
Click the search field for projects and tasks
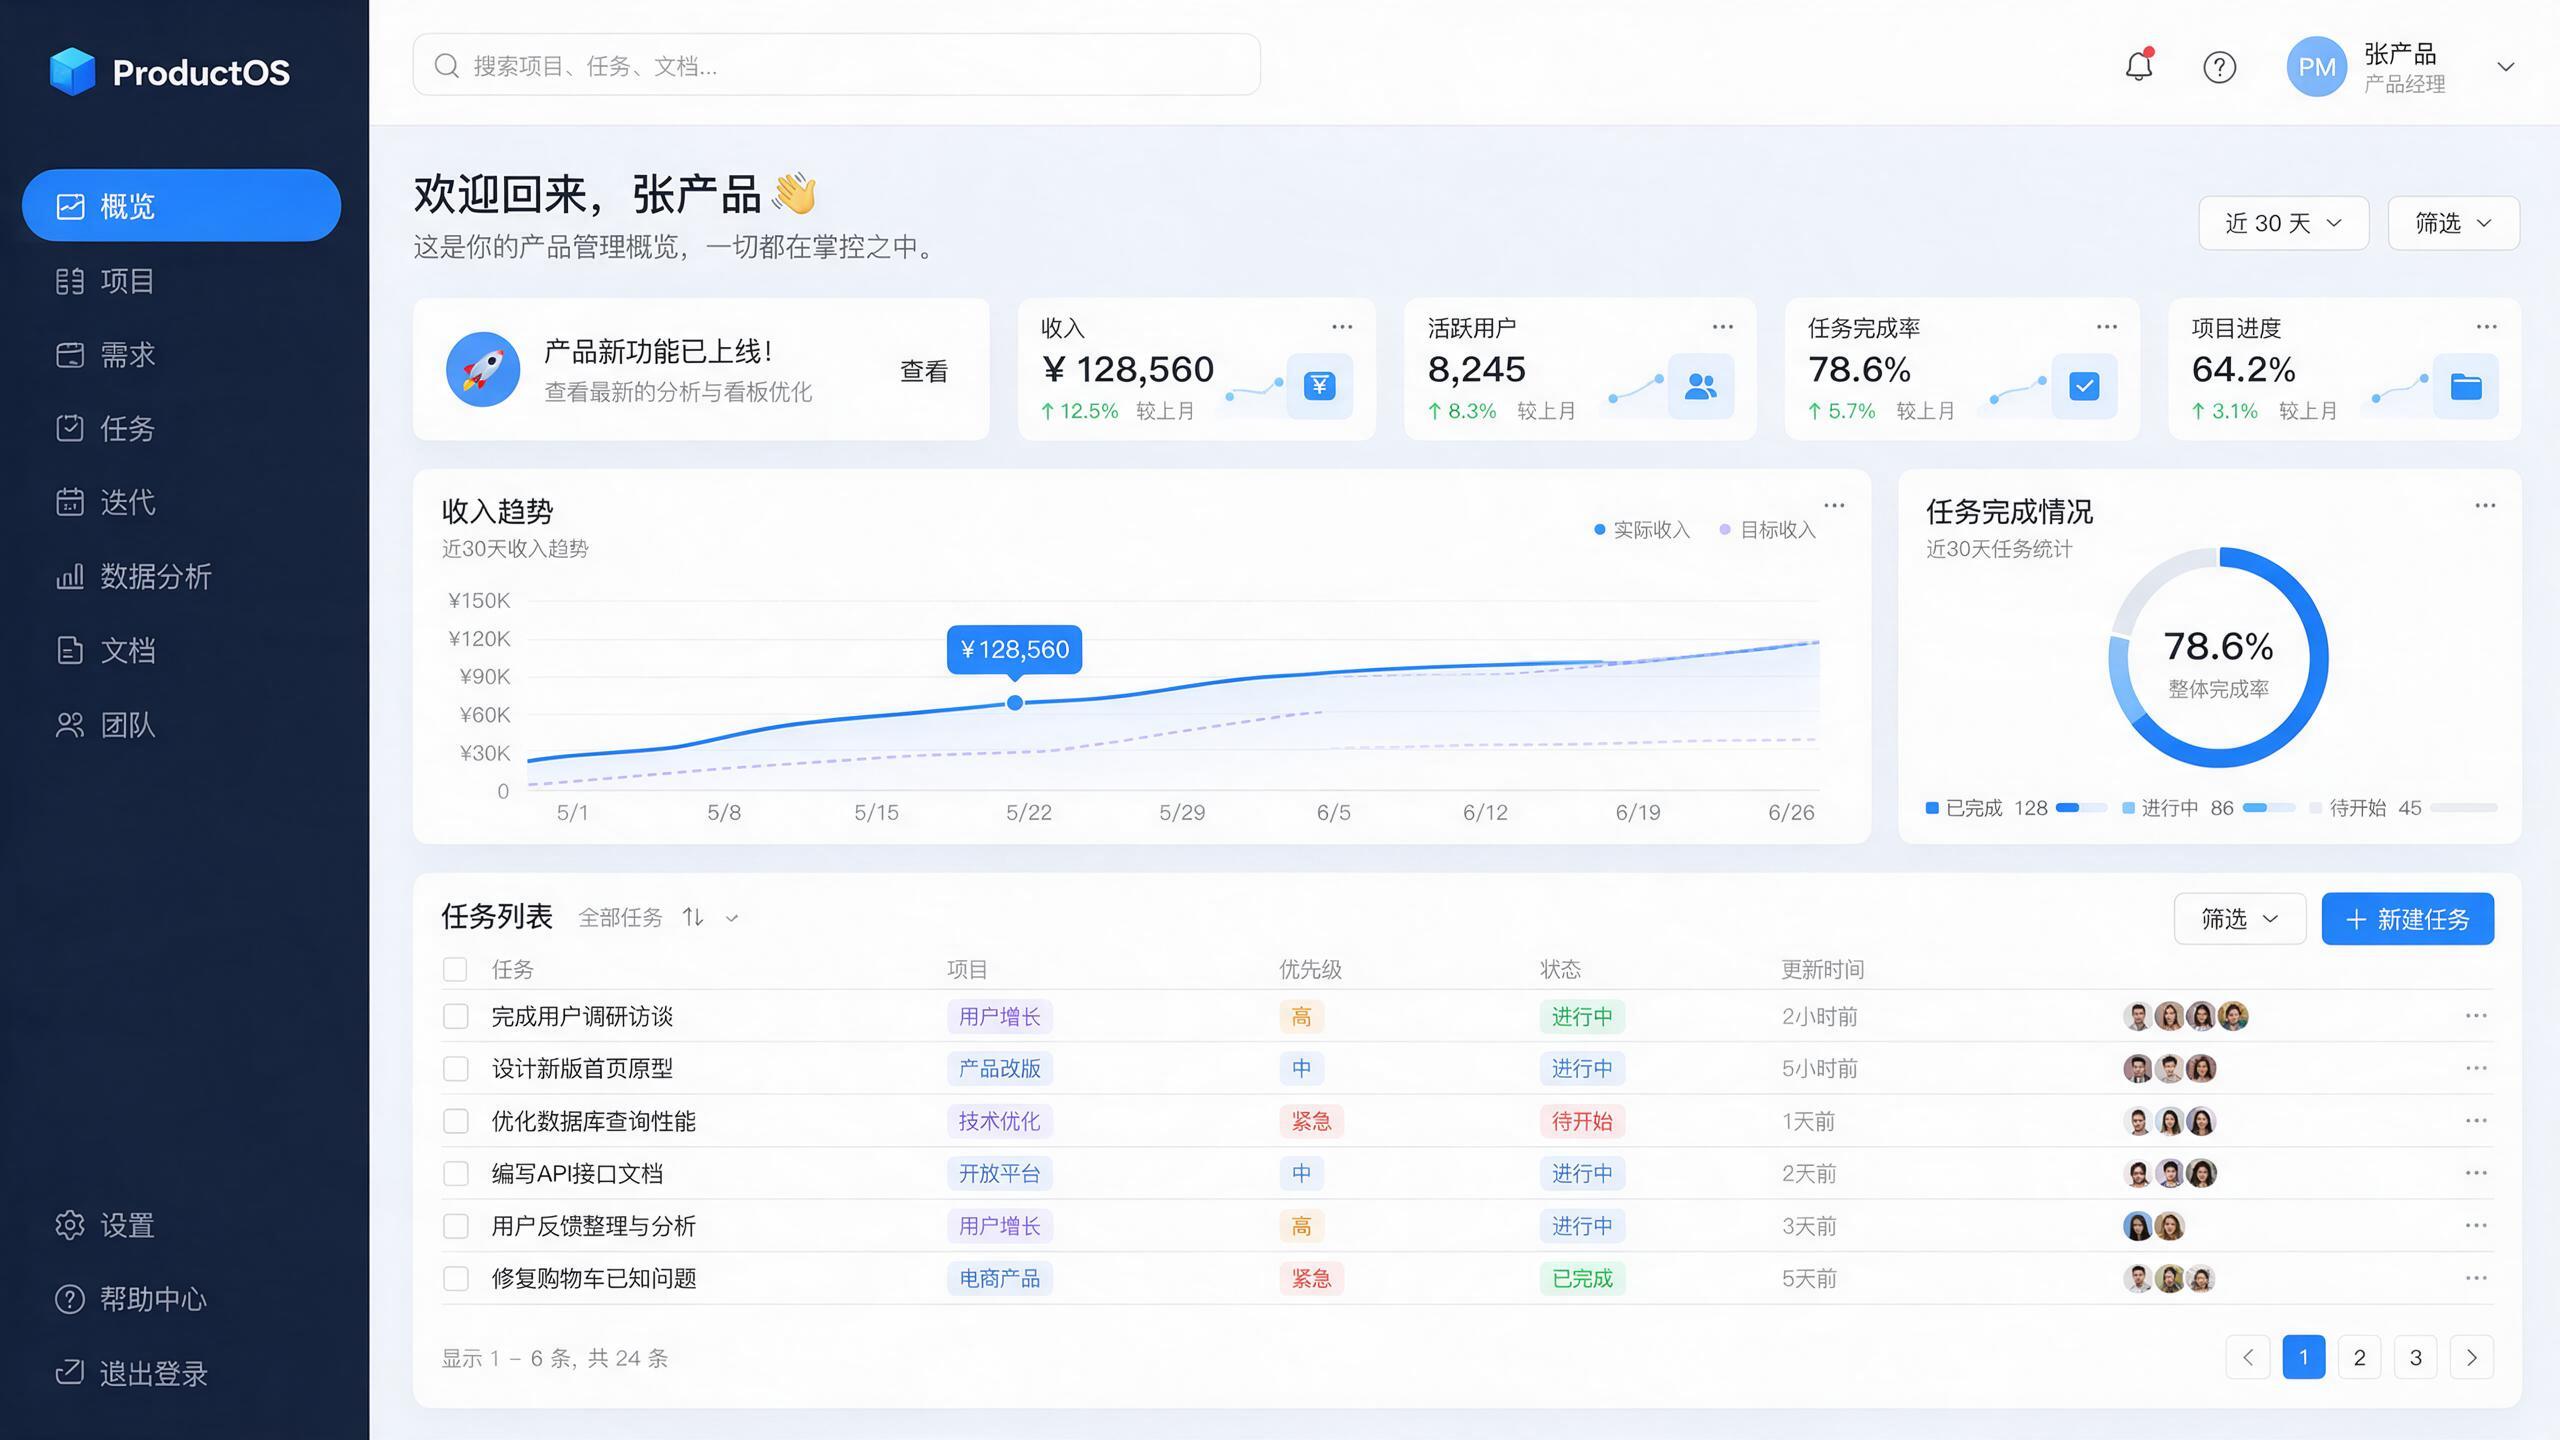coord(836,65)
